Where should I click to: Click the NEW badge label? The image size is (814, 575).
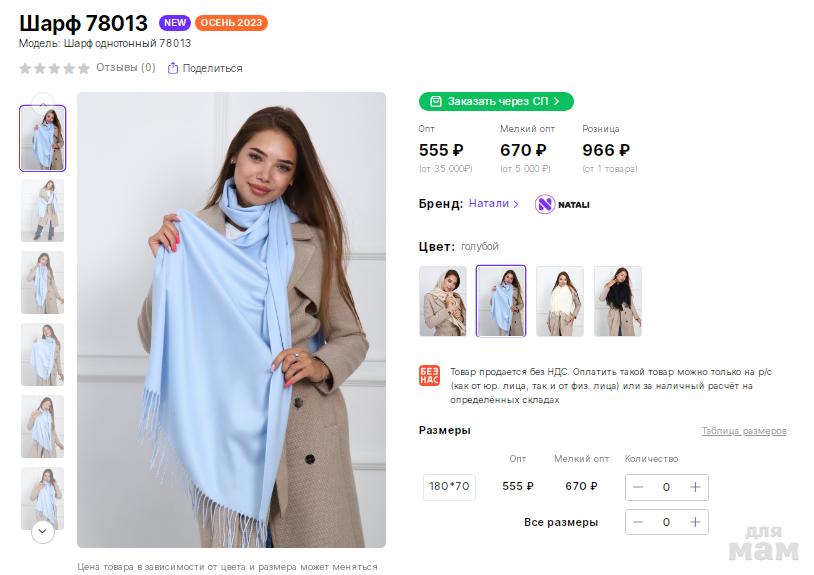174,23
